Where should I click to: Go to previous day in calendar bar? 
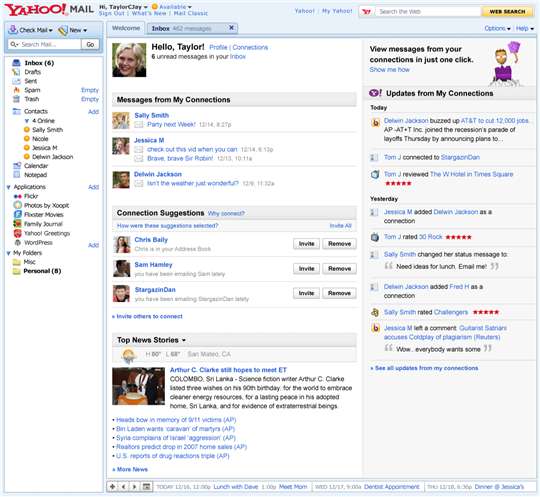tap(123, 486)
